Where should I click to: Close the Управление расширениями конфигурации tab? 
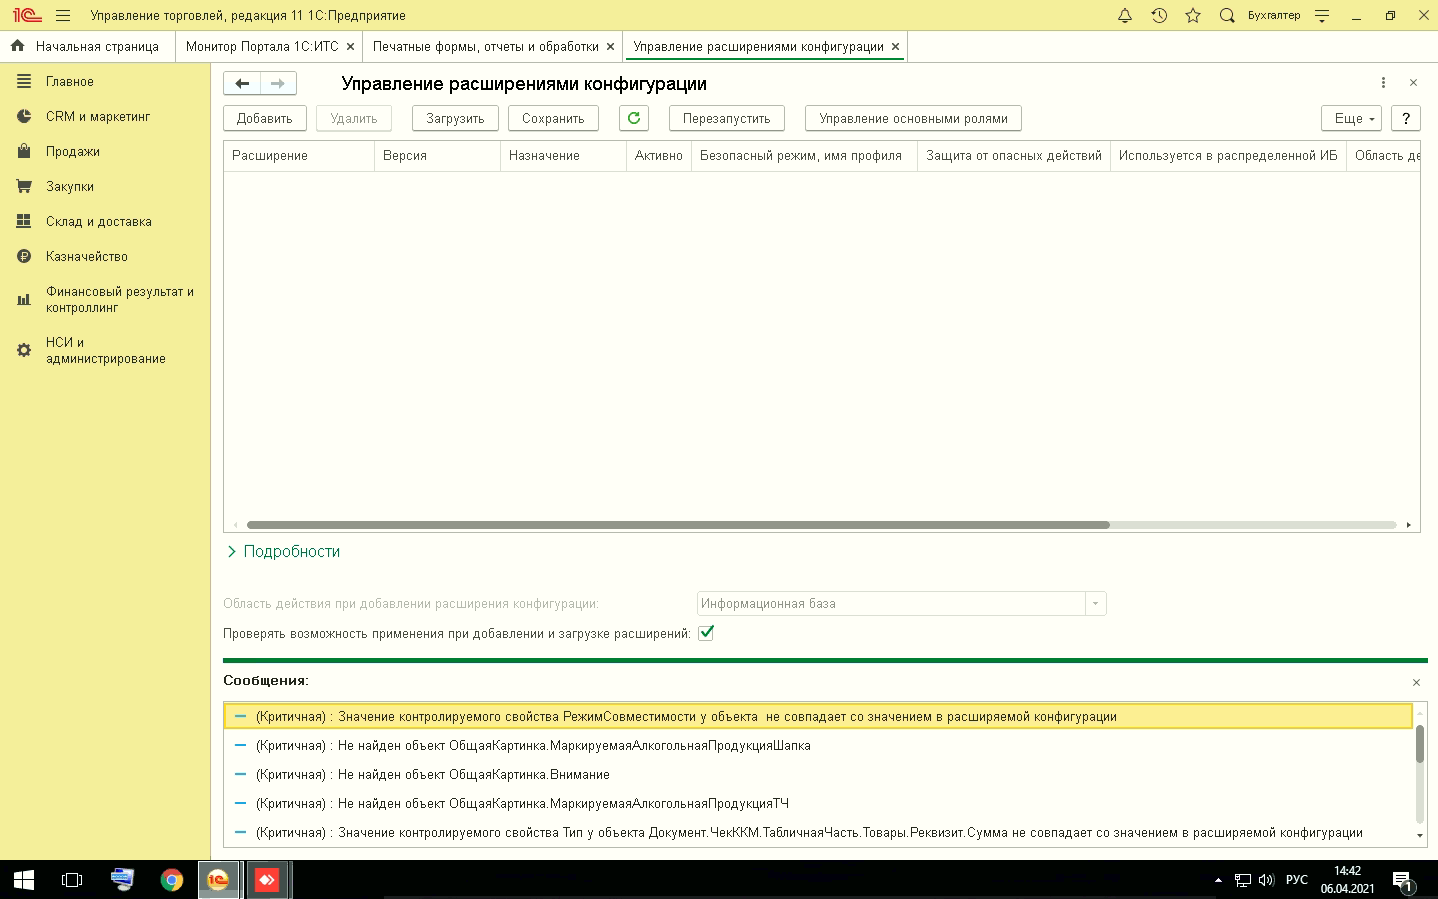pyautogui.click(x=895, y=47)
